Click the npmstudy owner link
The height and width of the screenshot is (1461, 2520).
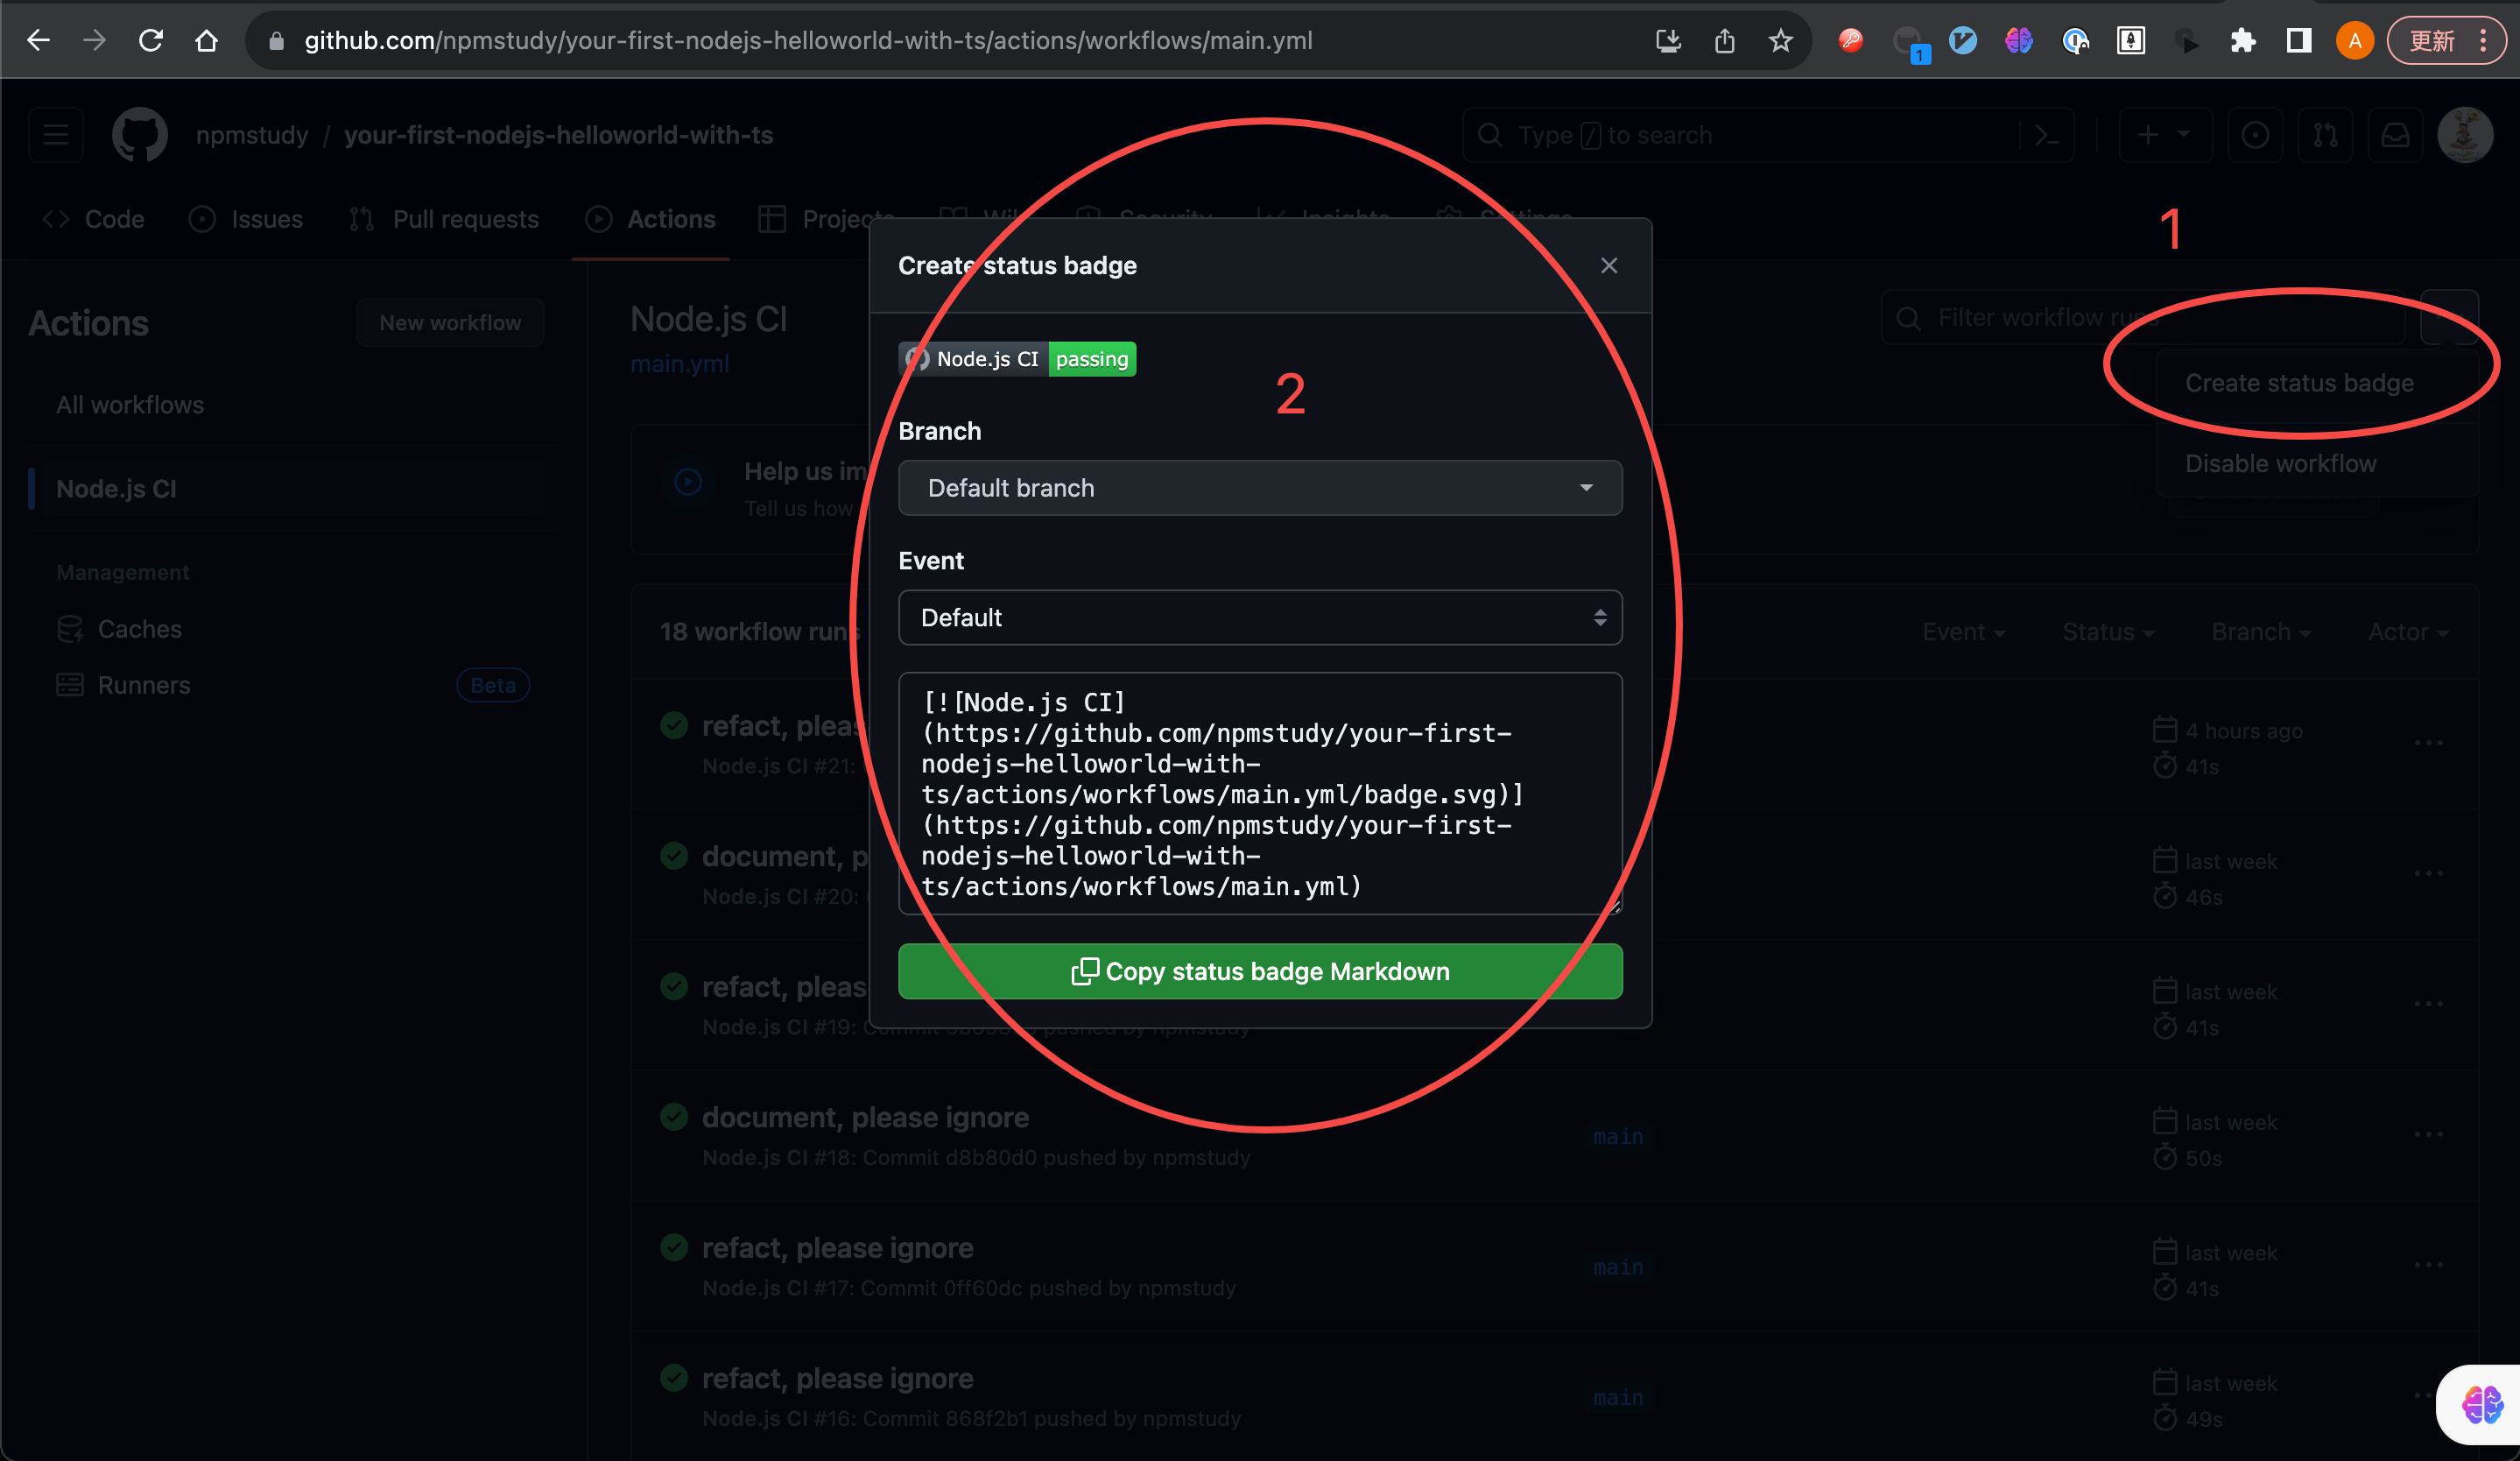click(x=252, y=135)
